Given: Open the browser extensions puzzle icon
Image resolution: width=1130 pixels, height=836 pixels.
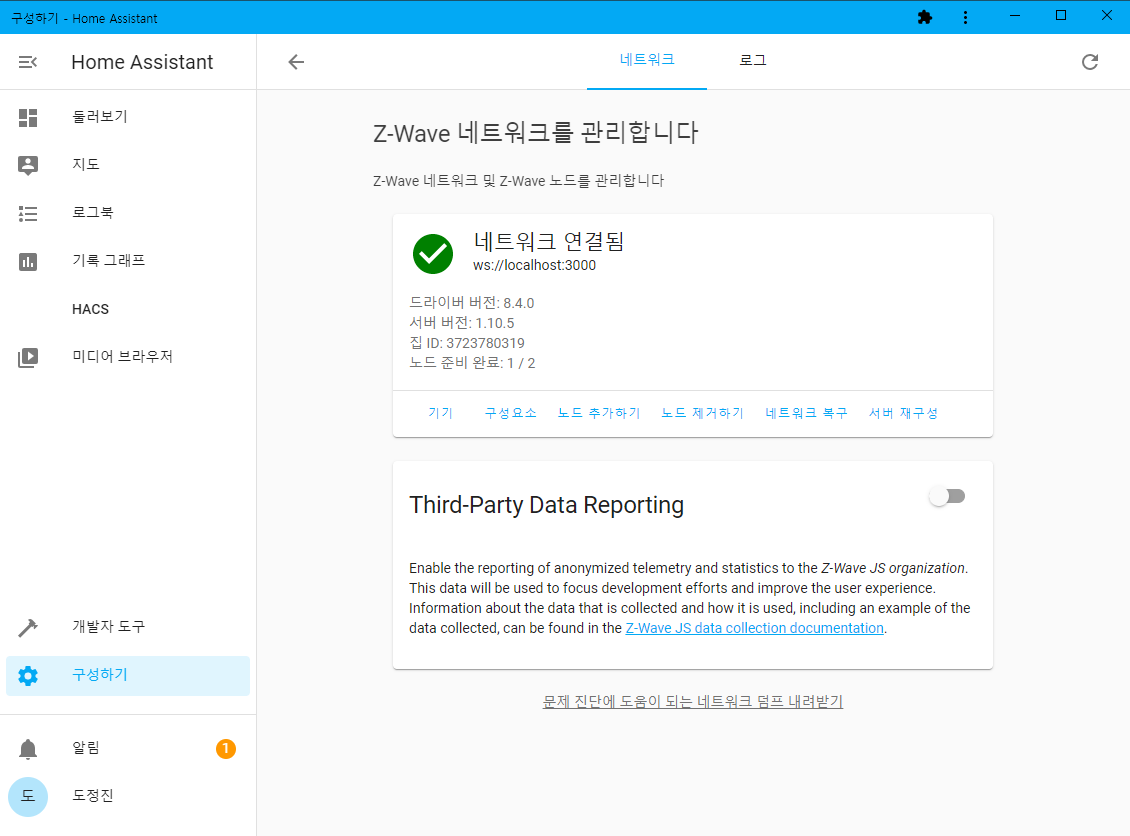Looking at the screenshot, I should point(925,17).
